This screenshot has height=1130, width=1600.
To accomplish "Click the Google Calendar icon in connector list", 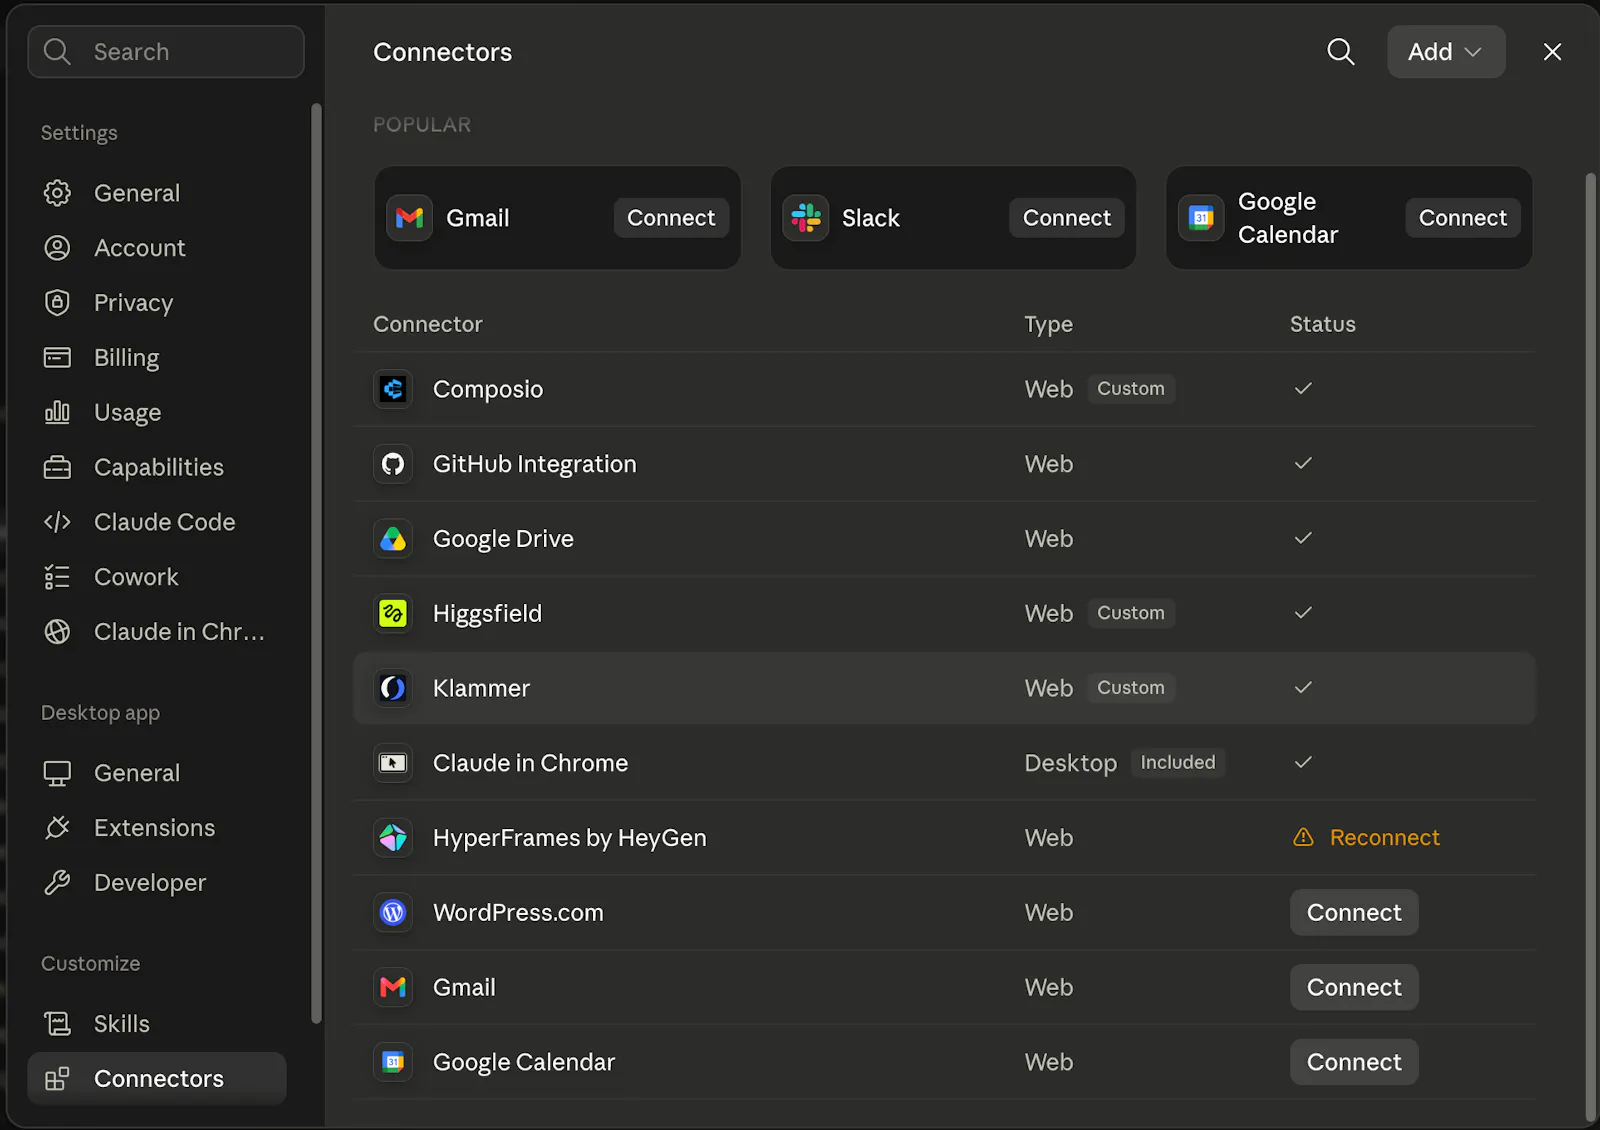I will pyautogui.click(x=393, y=1062).
